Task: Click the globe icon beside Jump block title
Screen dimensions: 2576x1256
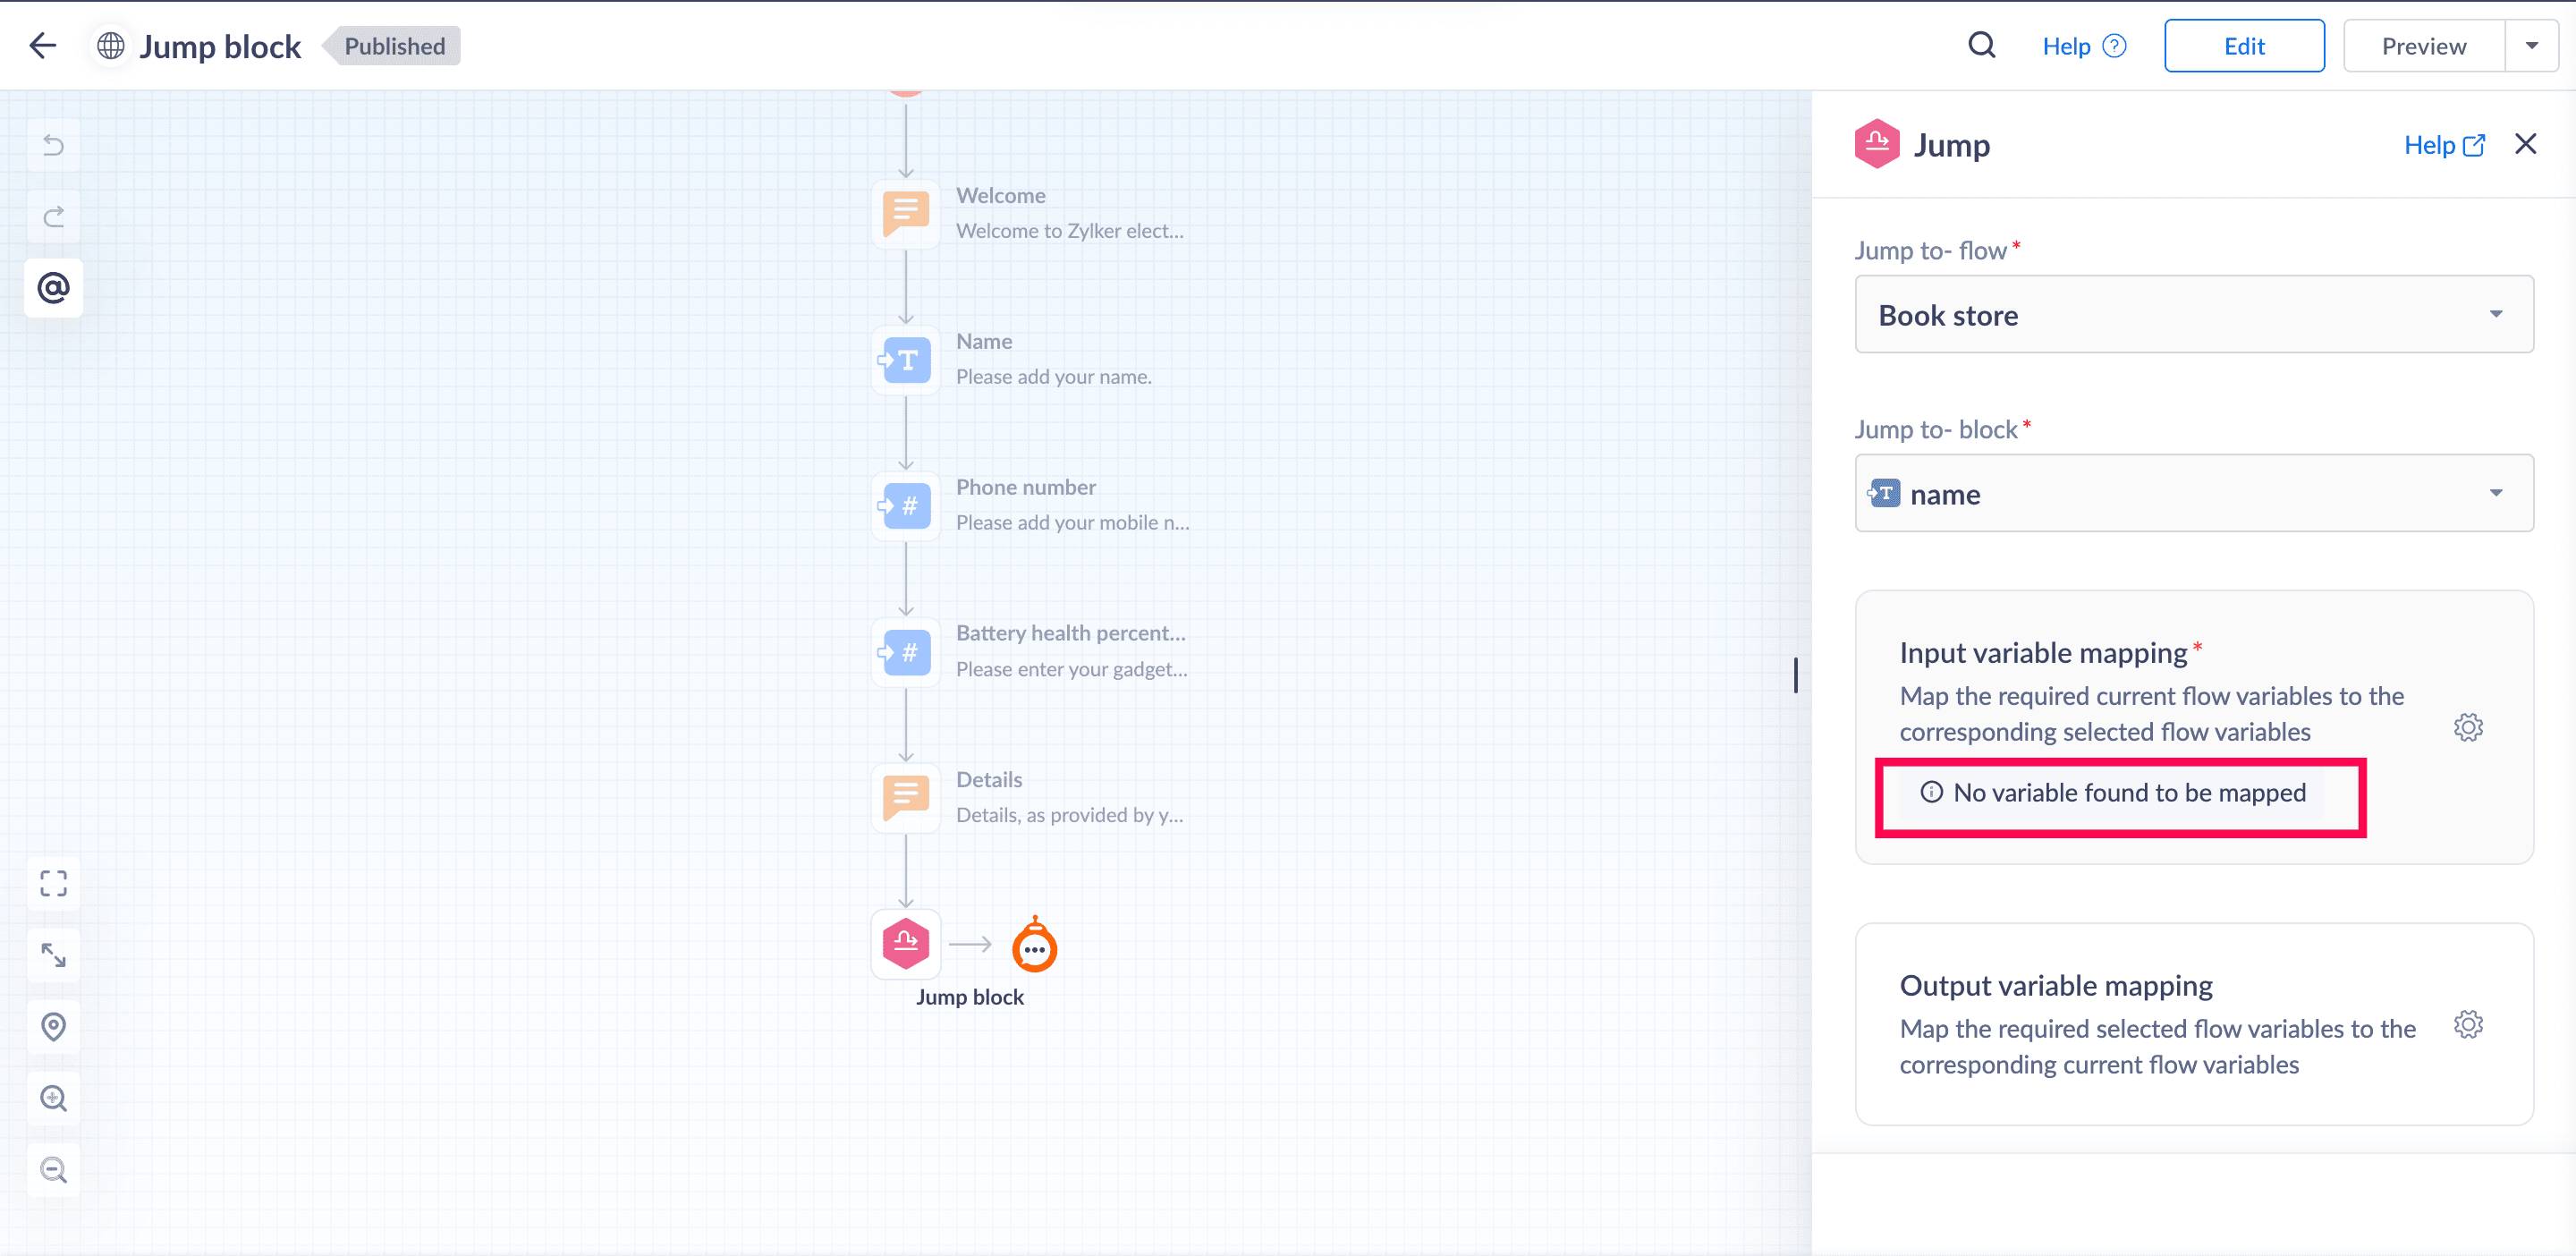Action: click(110, 46)
